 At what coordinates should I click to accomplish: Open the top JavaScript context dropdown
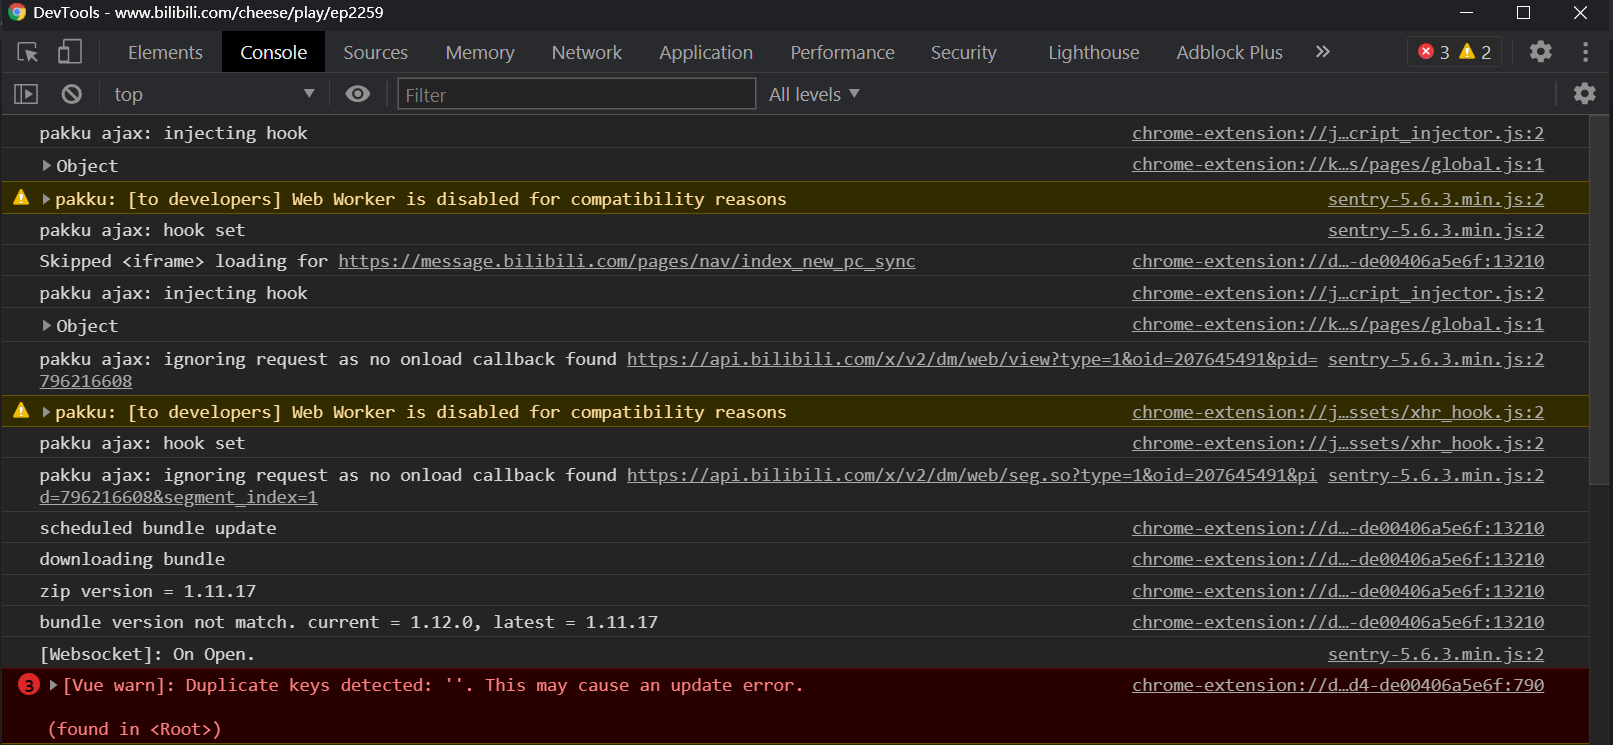213,94
